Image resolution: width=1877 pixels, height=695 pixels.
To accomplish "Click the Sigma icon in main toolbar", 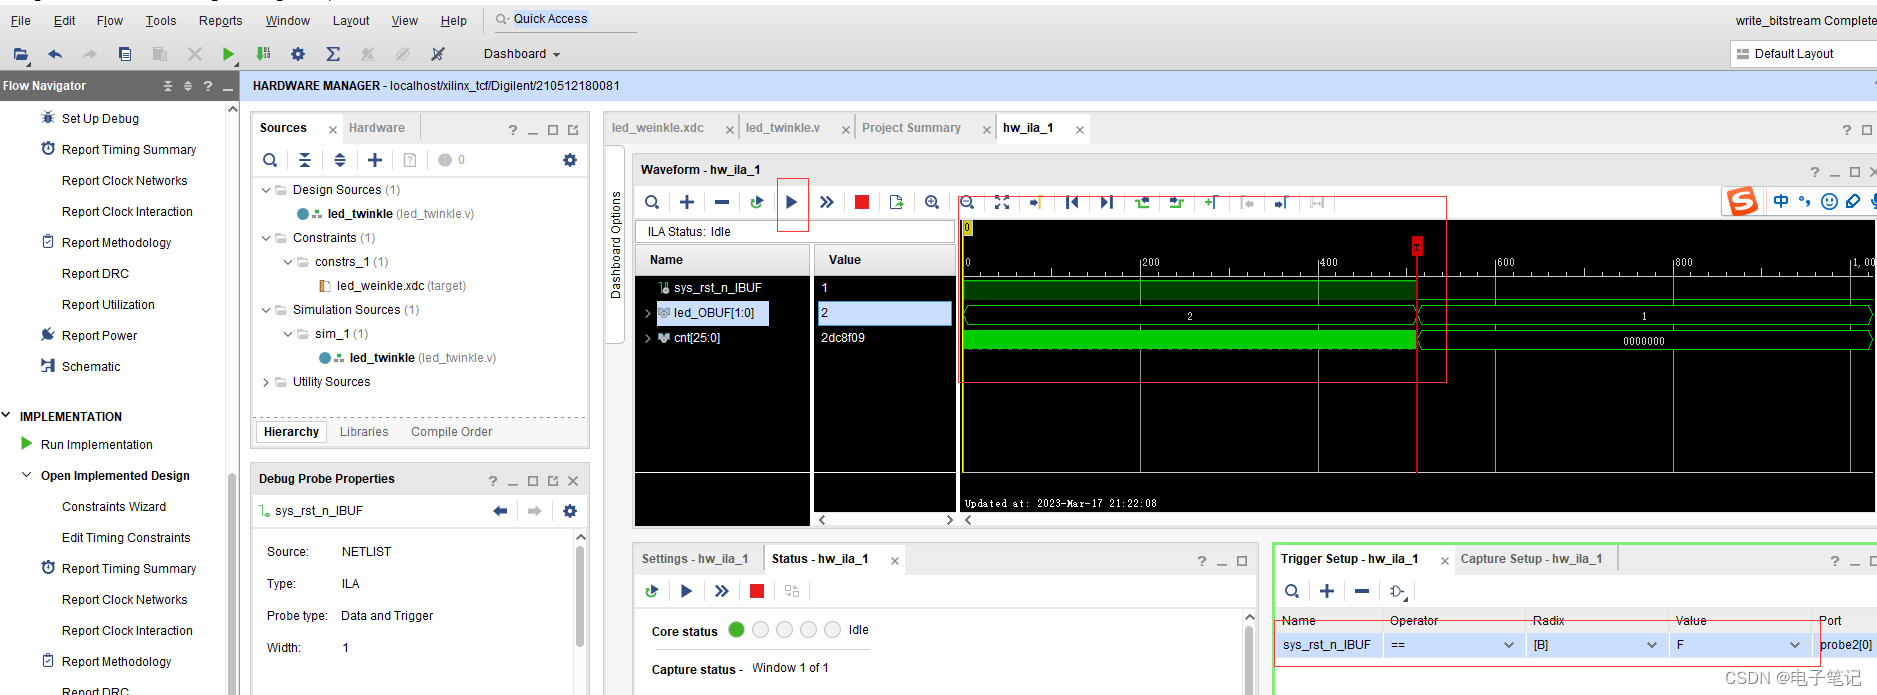I will pyautogui.click(x=333, y=54).
